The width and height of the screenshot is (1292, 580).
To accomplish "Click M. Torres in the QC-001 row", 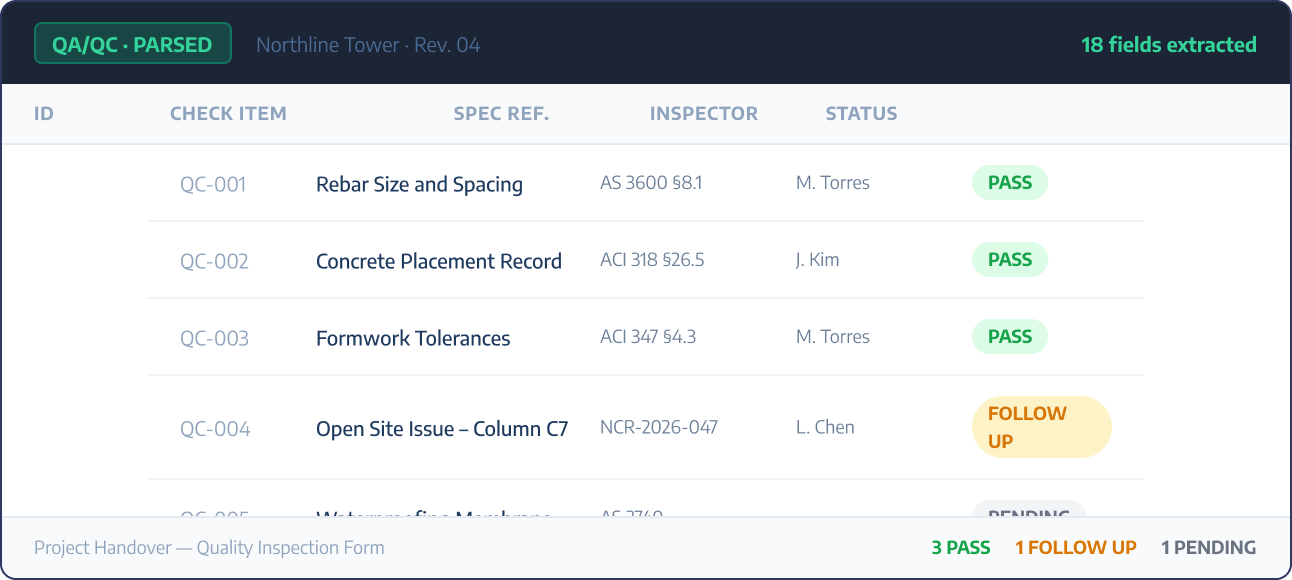I will pyautogui.click(x=833, y=183).
